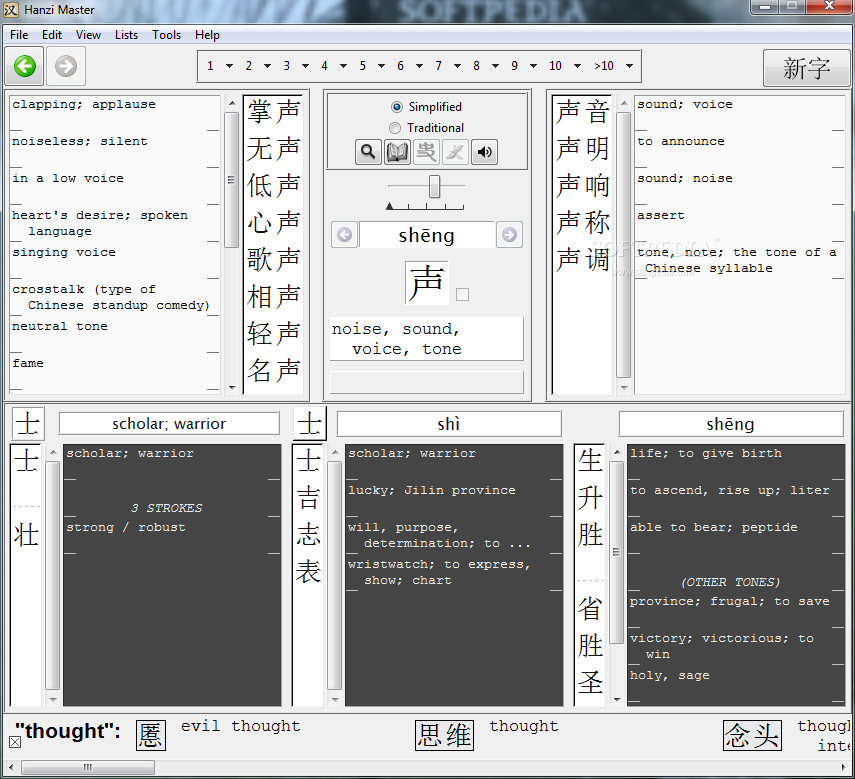Image resolution: width=855 pixels, height=779 pixels.
Task: Click 壮 in the radical character list
Action: 26,535
